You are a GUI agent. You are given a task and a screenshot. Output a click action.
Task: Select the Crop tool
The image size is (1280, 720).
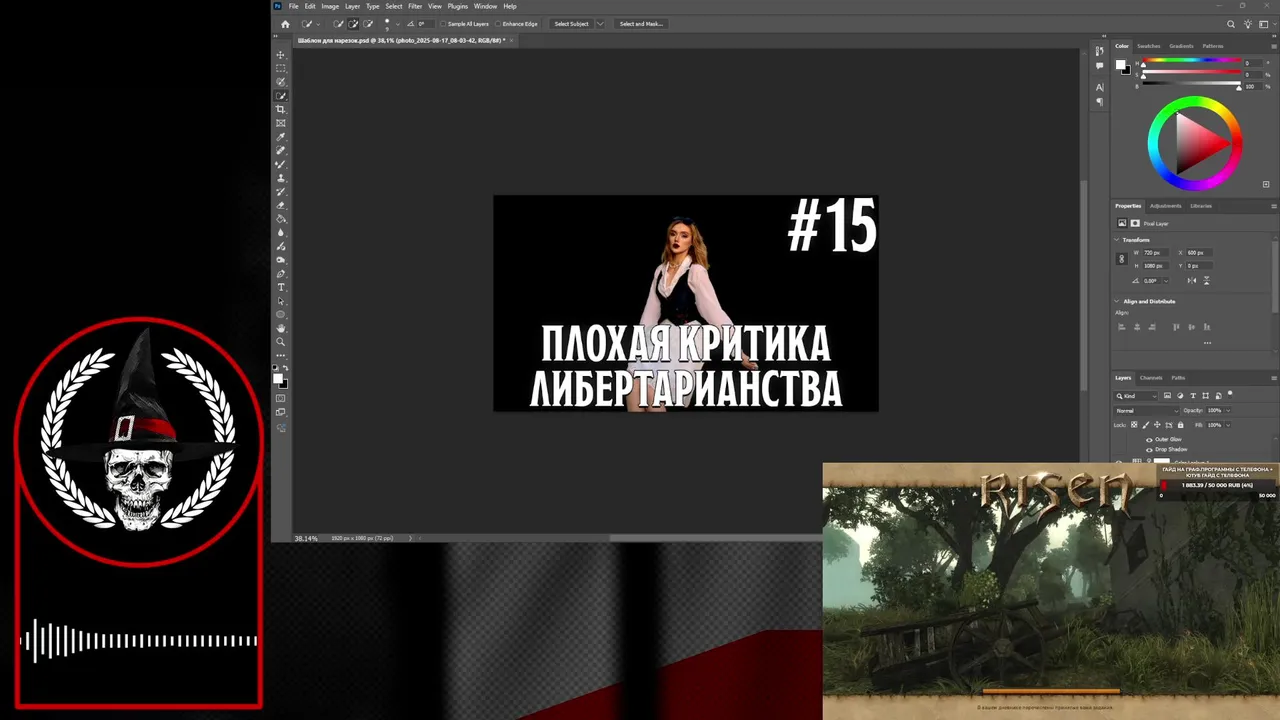[281, 109]
